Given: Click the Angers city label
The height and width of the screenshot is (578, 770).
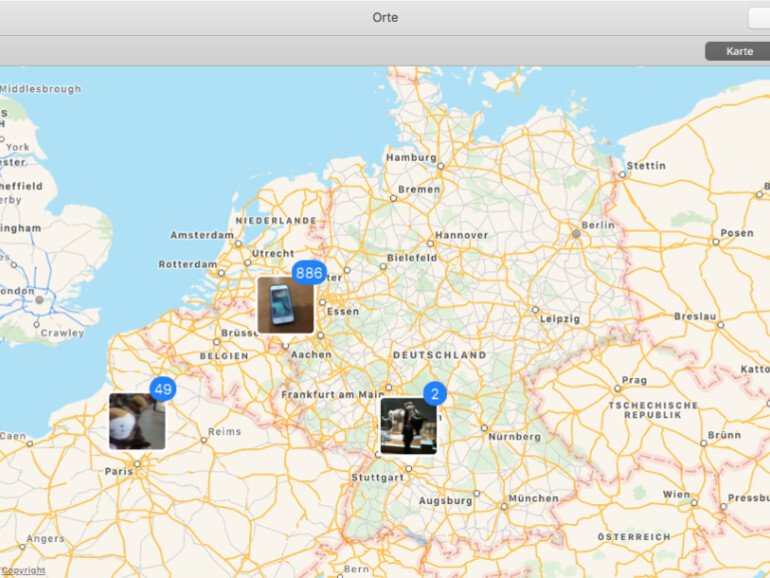Looking at the screenshot, I should pyautogui.click(x=45, y=538).
